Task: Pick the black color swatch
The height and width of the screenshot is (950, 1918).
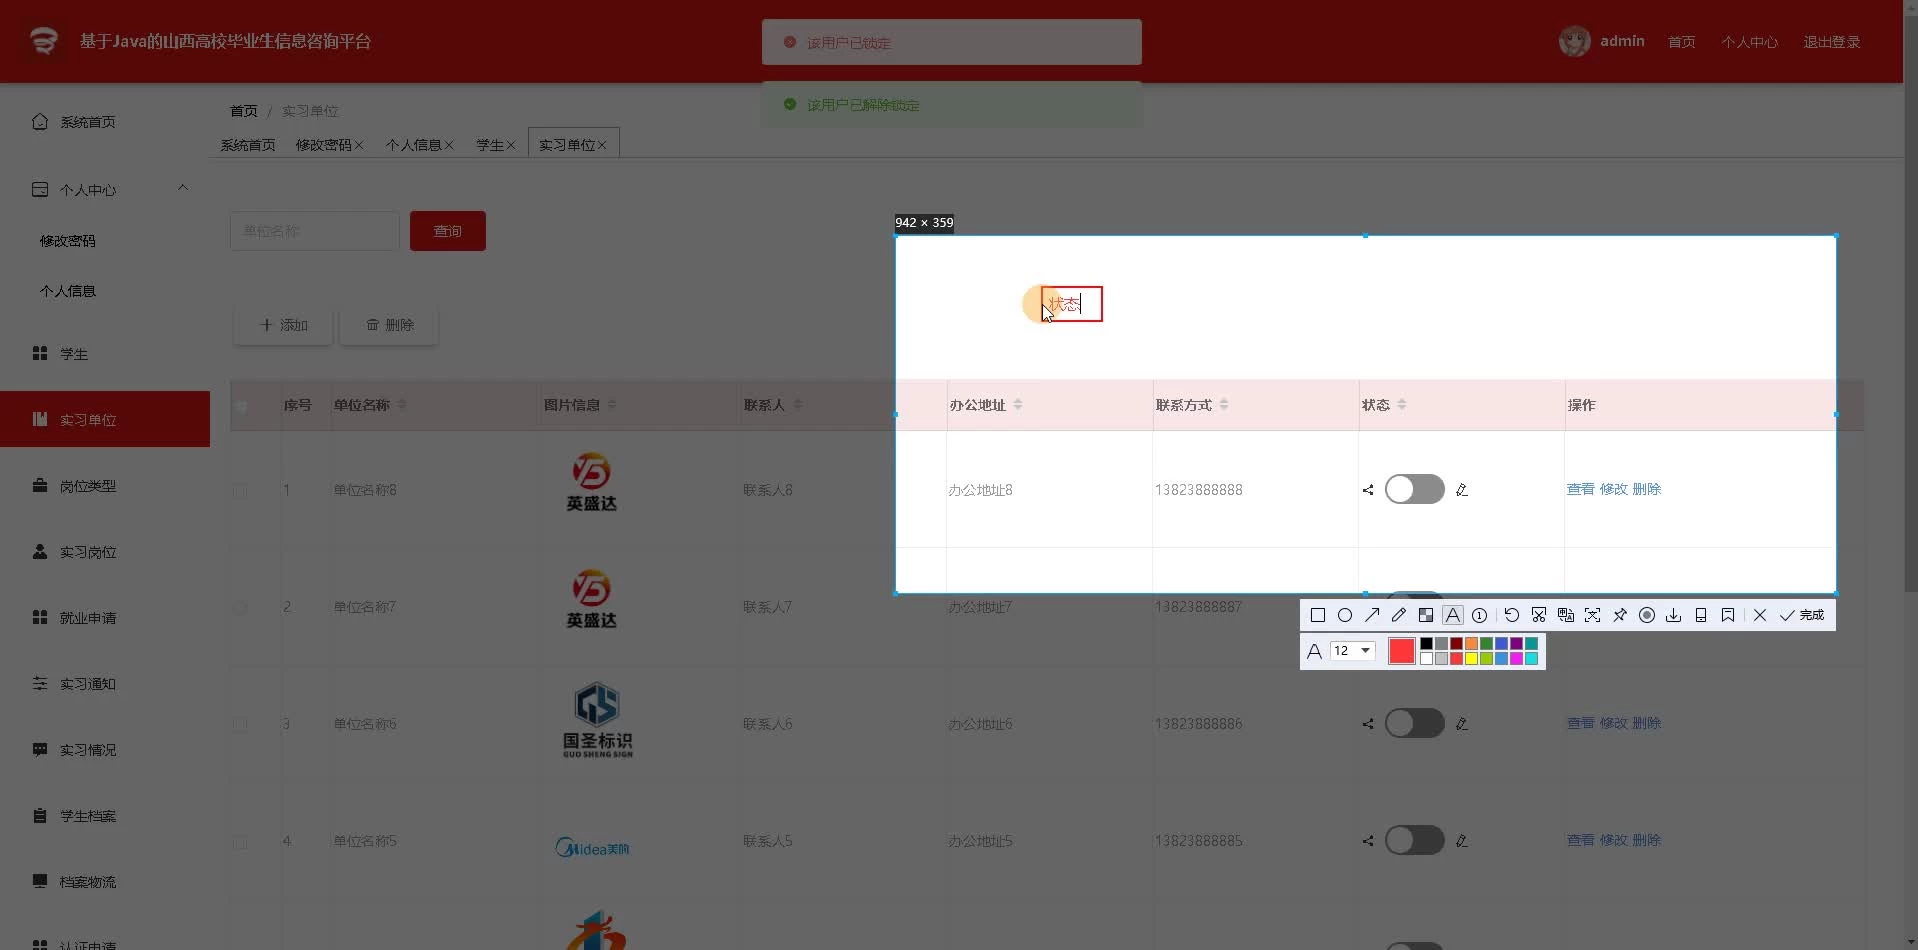Action: coord(1426,643)
